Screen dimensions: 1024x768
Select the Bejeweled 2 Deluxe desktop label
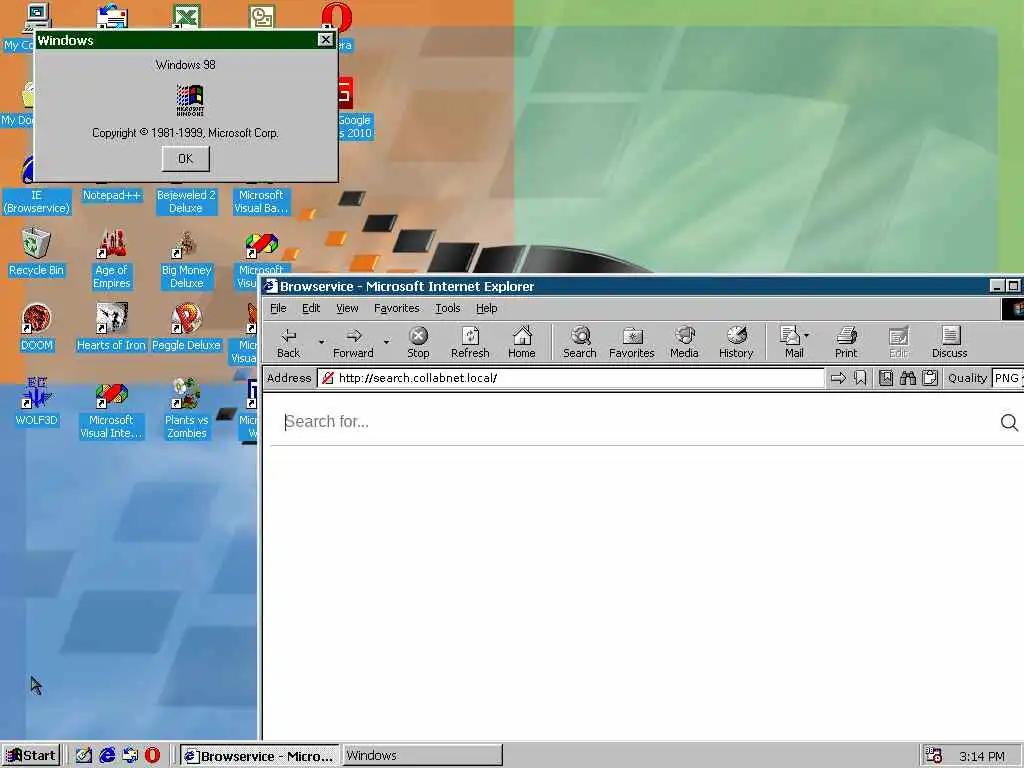(x=186, y=202)
